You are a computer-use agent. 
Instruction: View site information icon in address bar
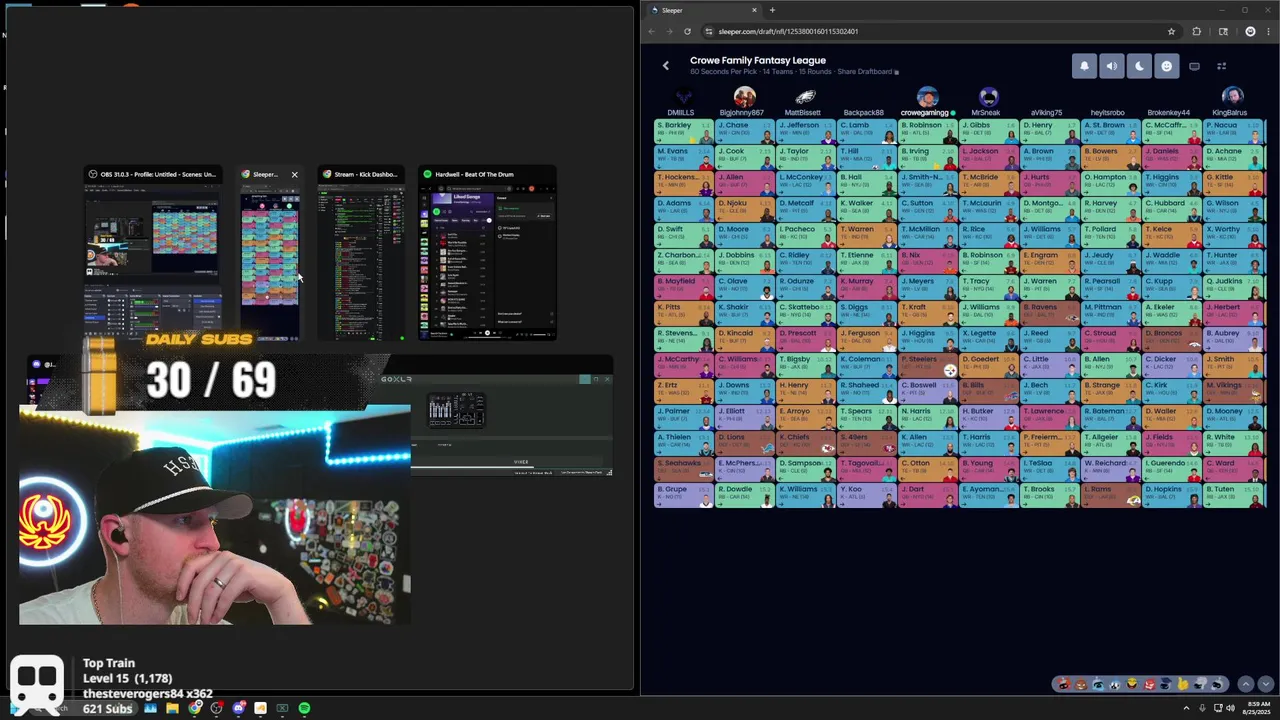tap(709, 31)
